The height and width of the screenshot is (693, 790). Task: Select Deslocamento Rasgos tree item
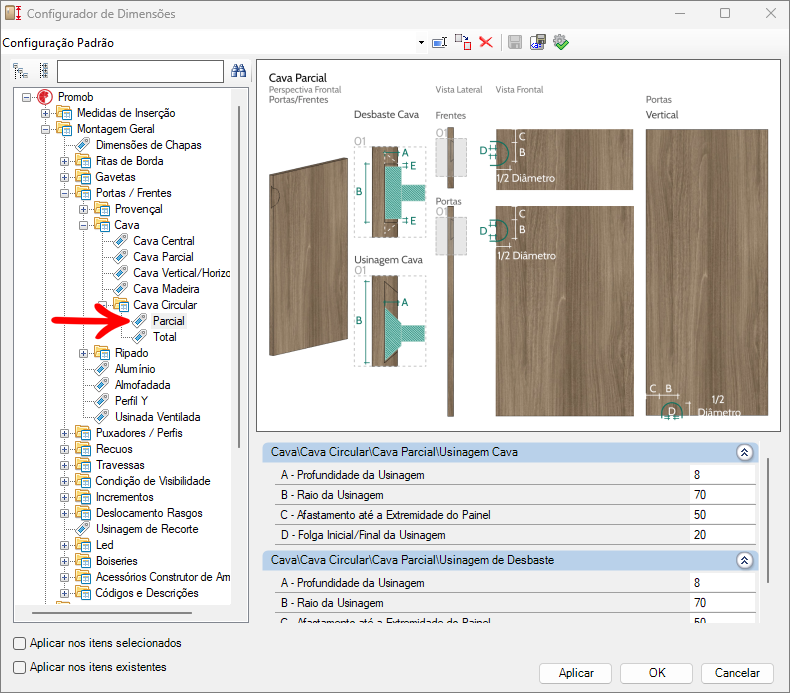tap(149, 513)
